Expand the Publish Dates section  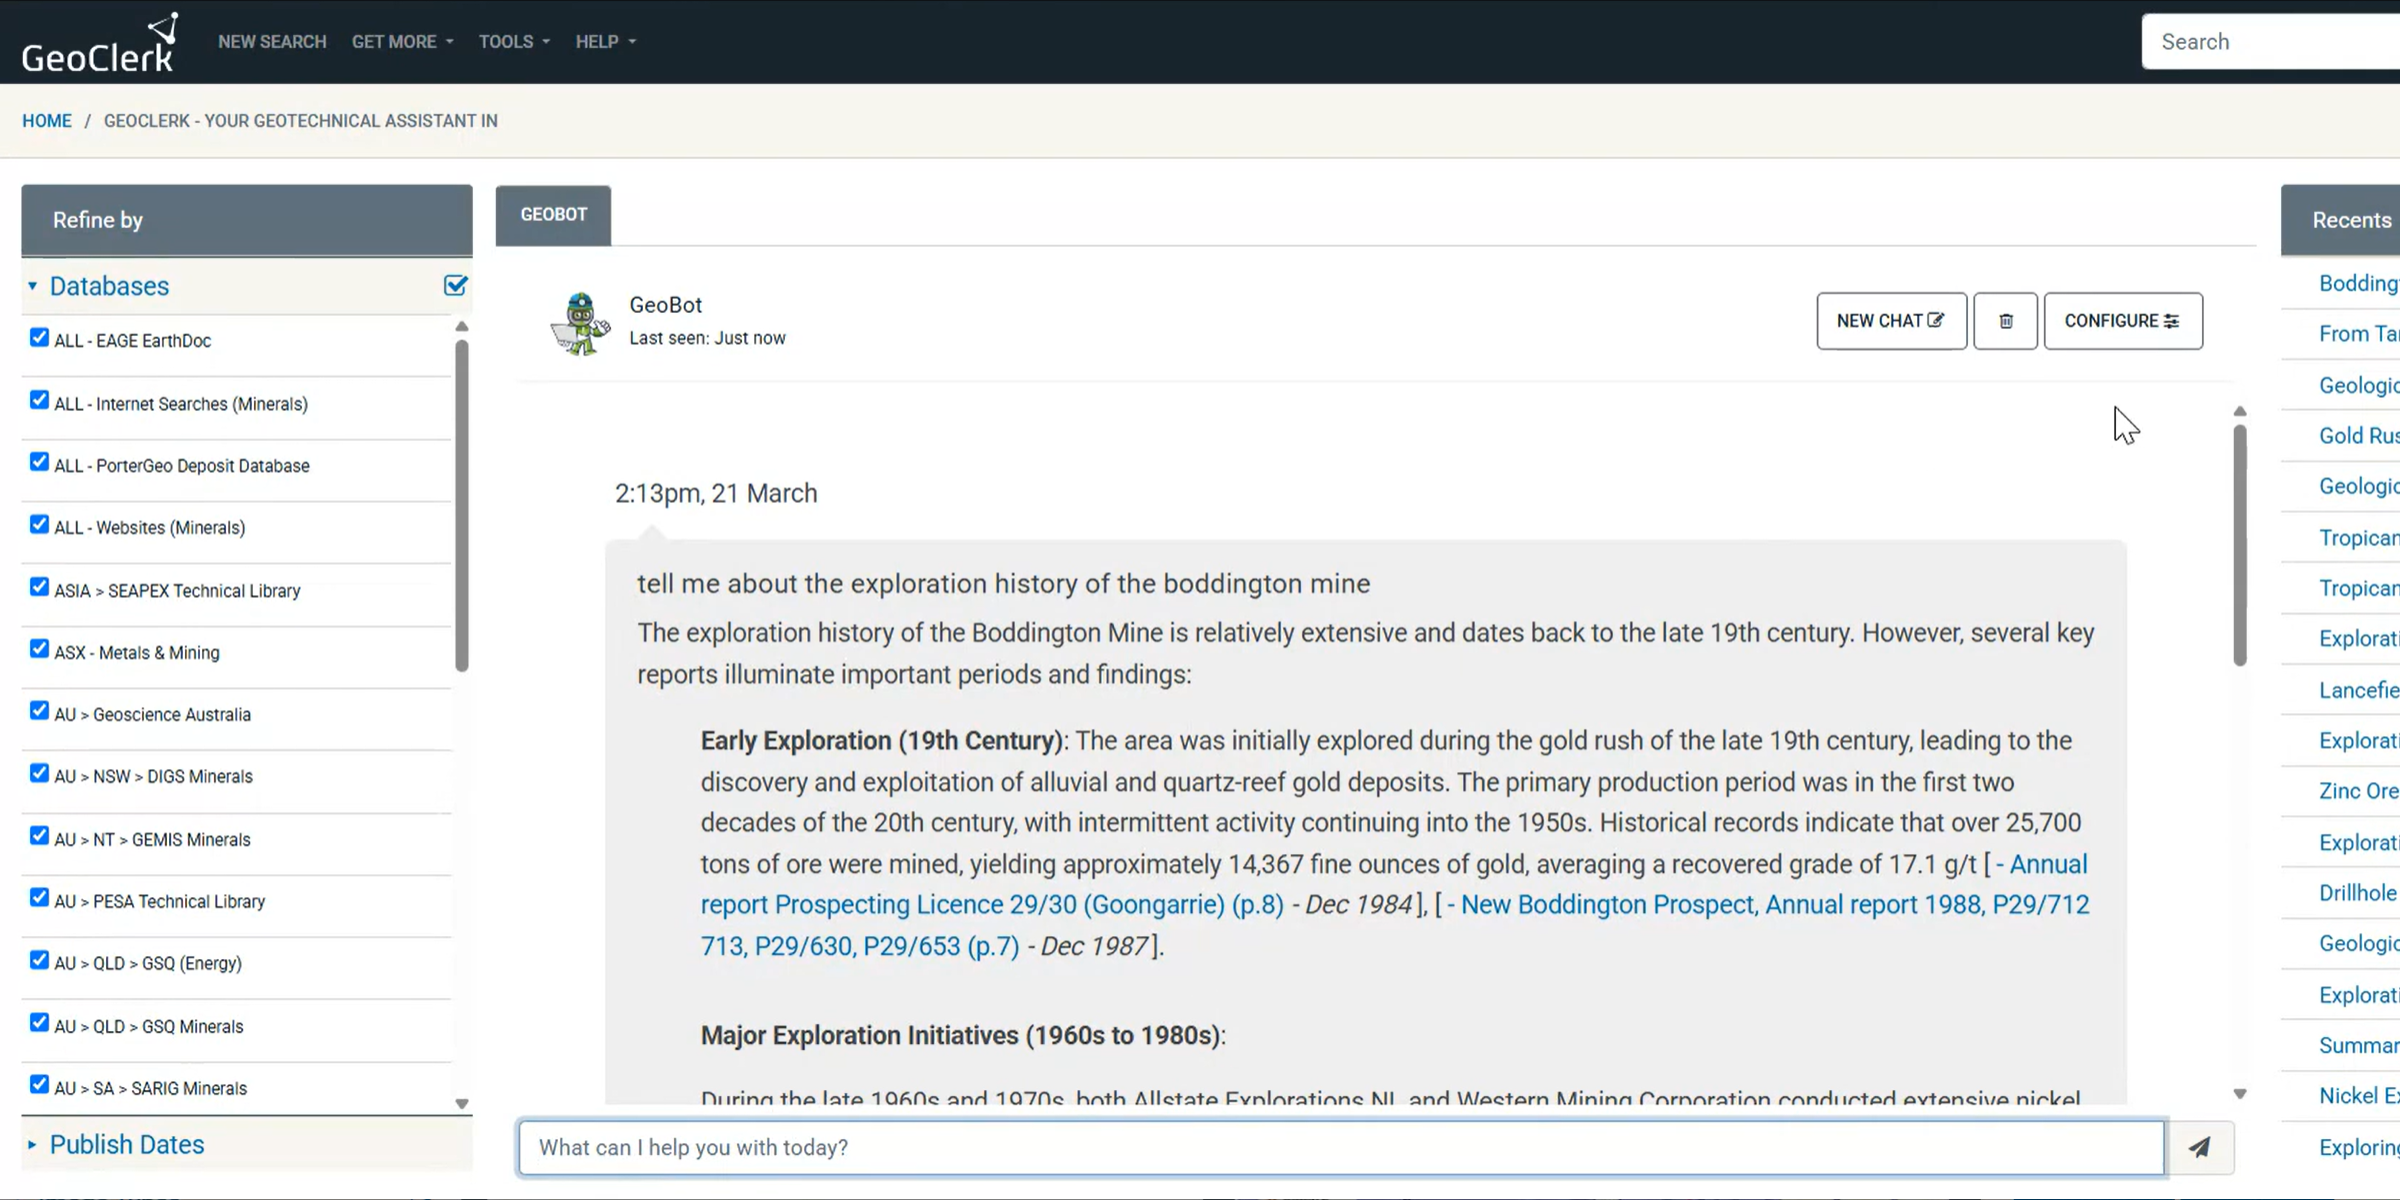pos(126,1144)
